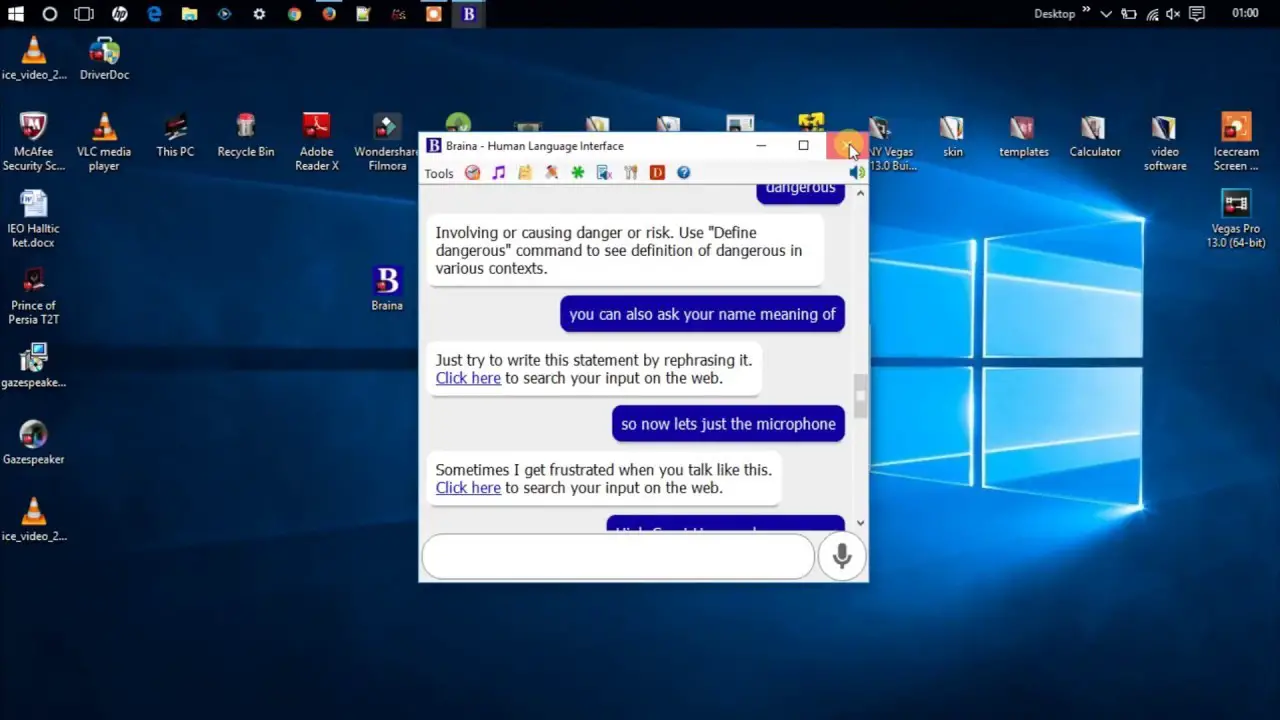Switch to Braina taskbar button
This screenshot has height=720, width=1280.
(469, 14)
